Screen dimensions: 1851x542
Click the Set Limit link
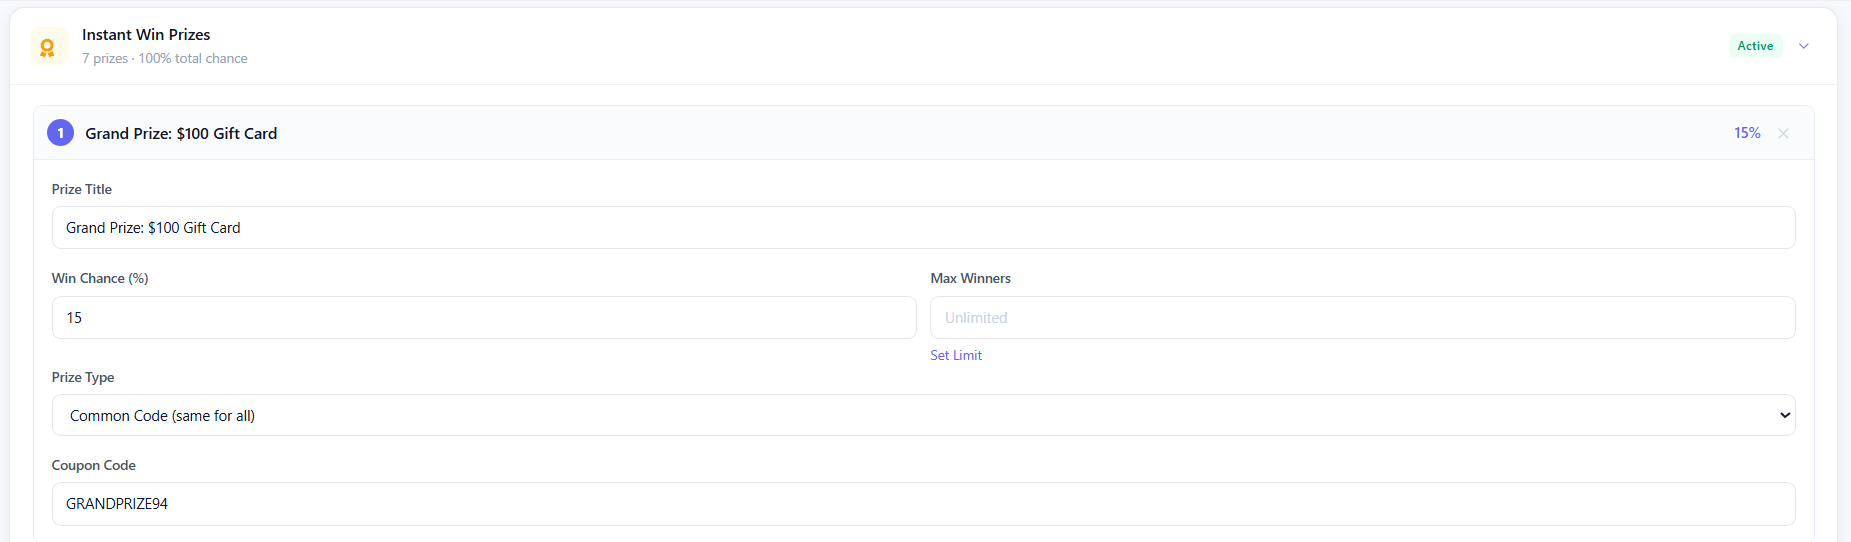(x=956, y=355)
